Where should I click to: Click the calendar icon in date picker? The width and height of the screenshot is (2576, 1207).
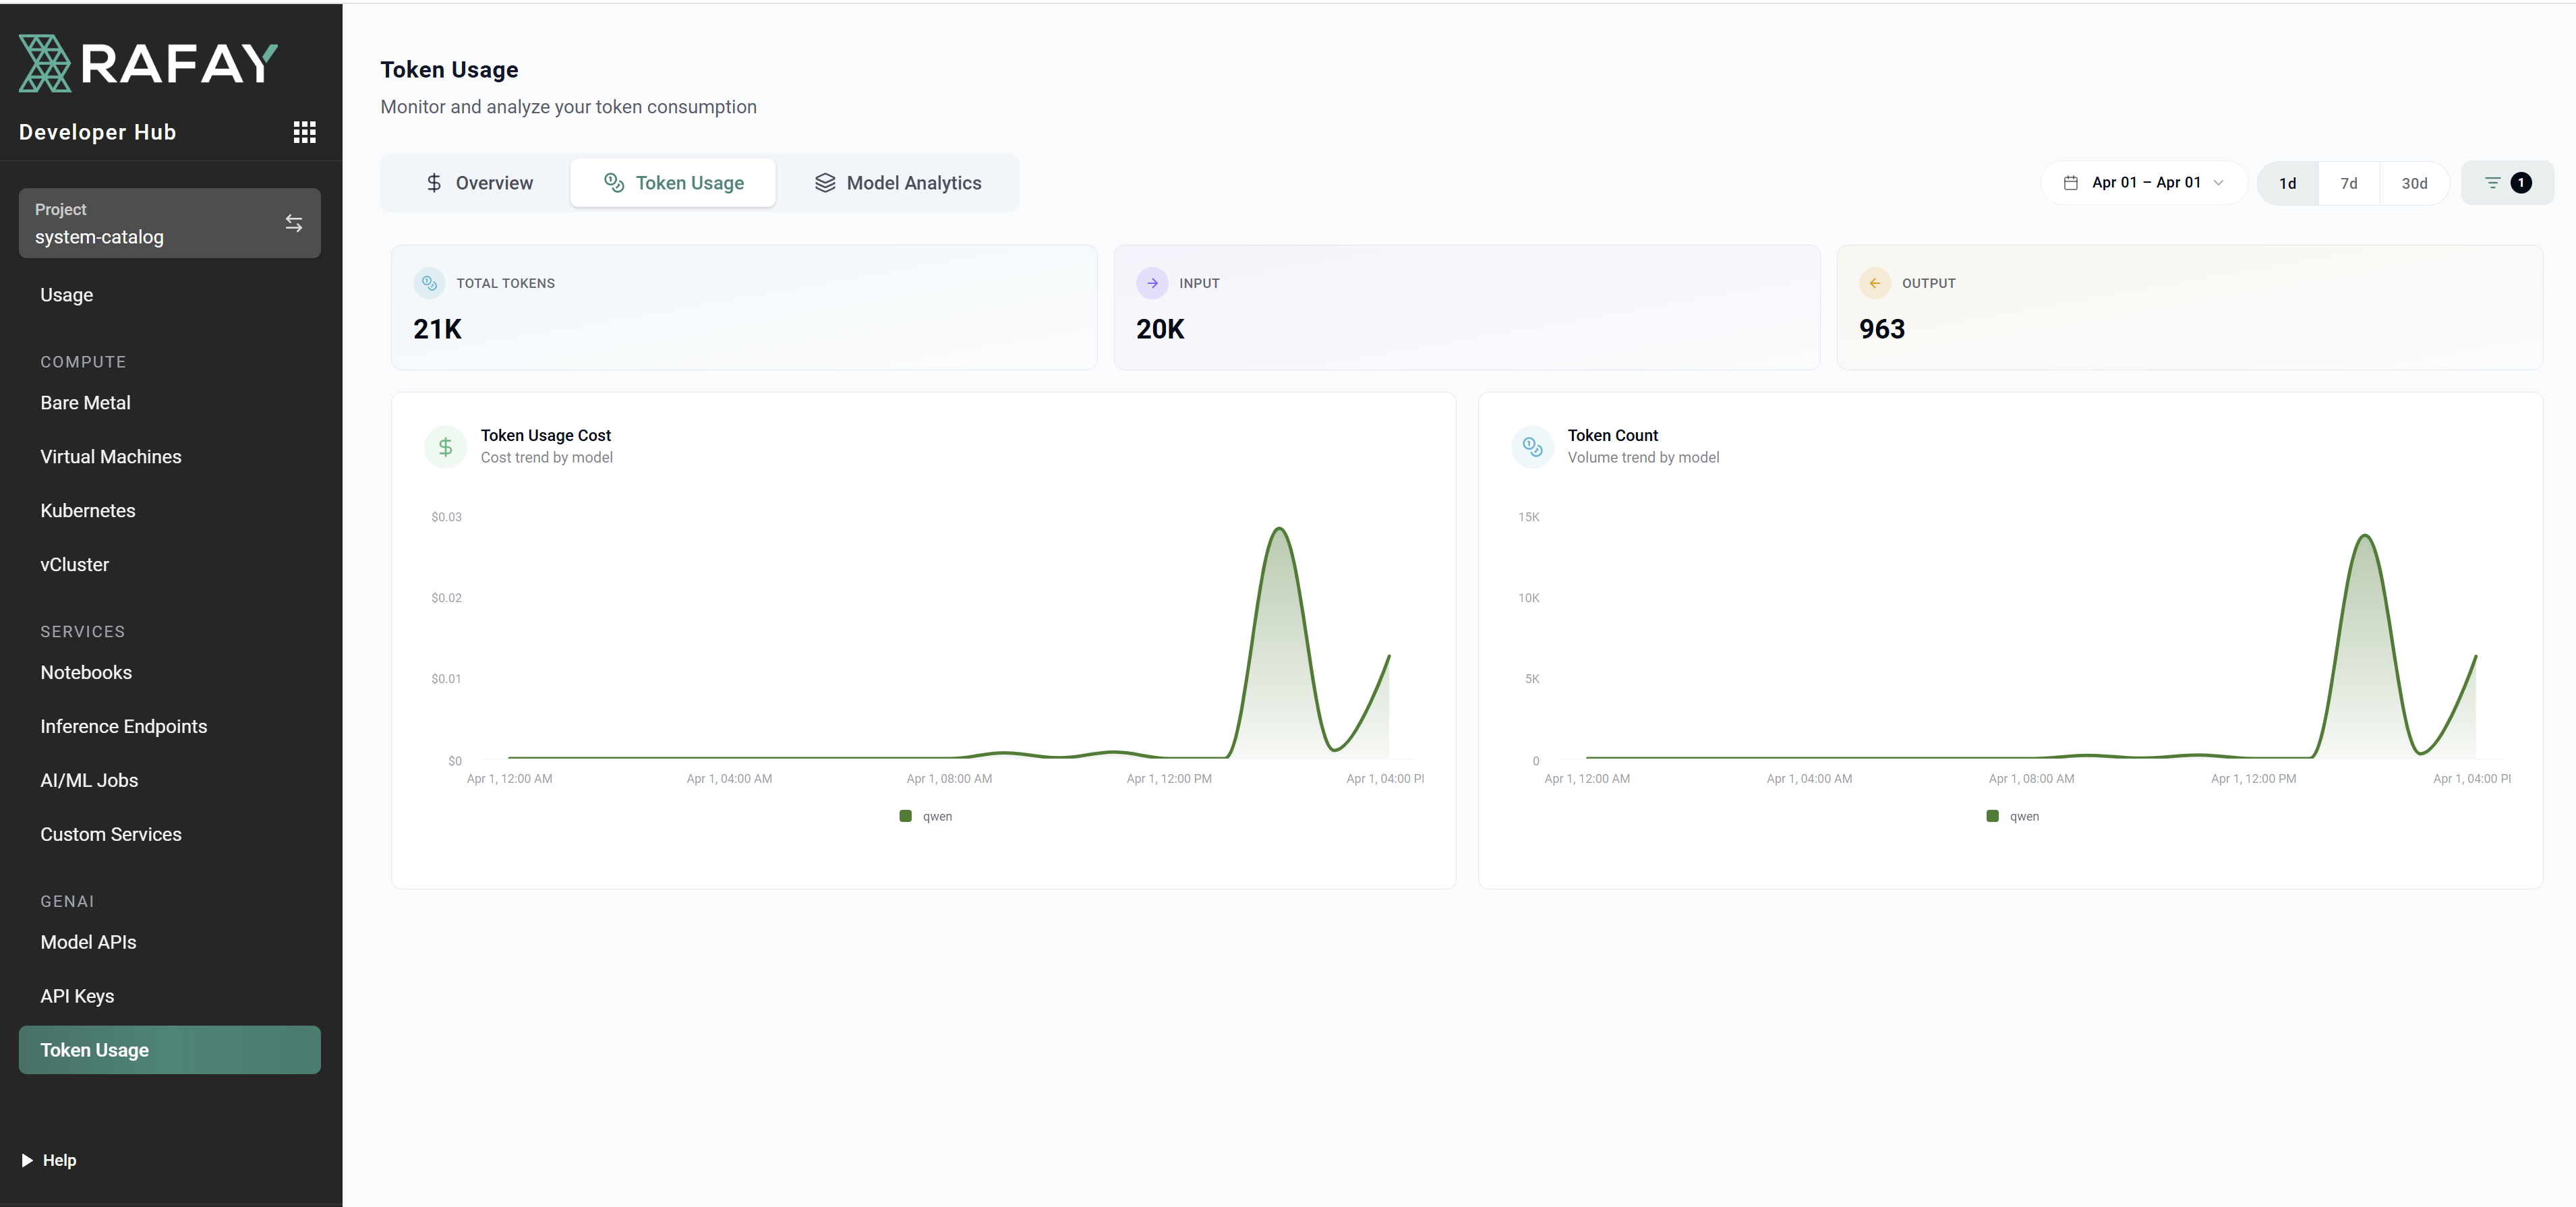[x=2070, y=183]
